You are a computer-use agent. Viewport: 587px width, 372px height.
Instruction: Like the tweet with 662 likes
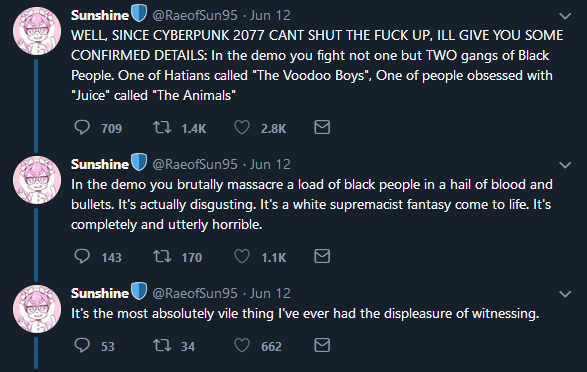click(x=242, y=345)
